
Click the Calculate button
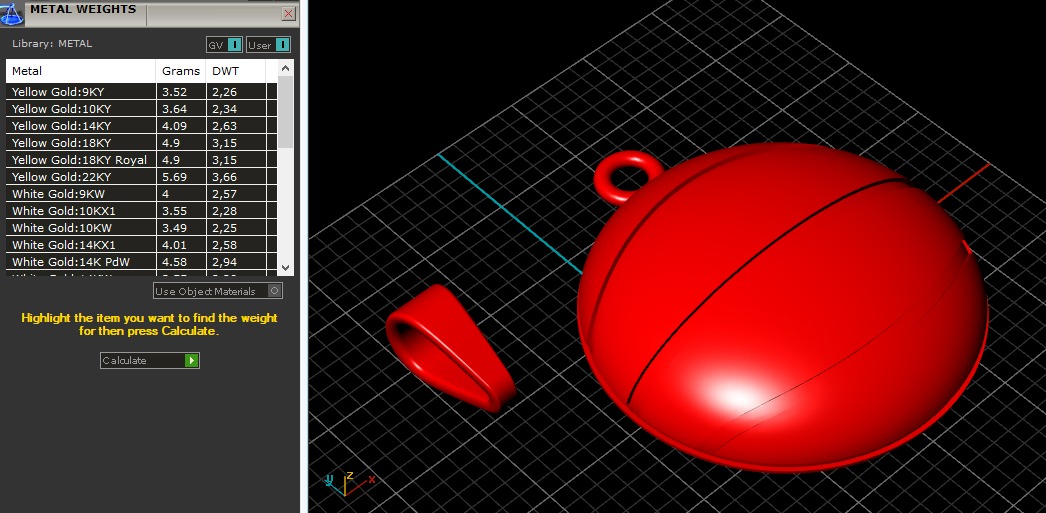[x=150, y=360]
